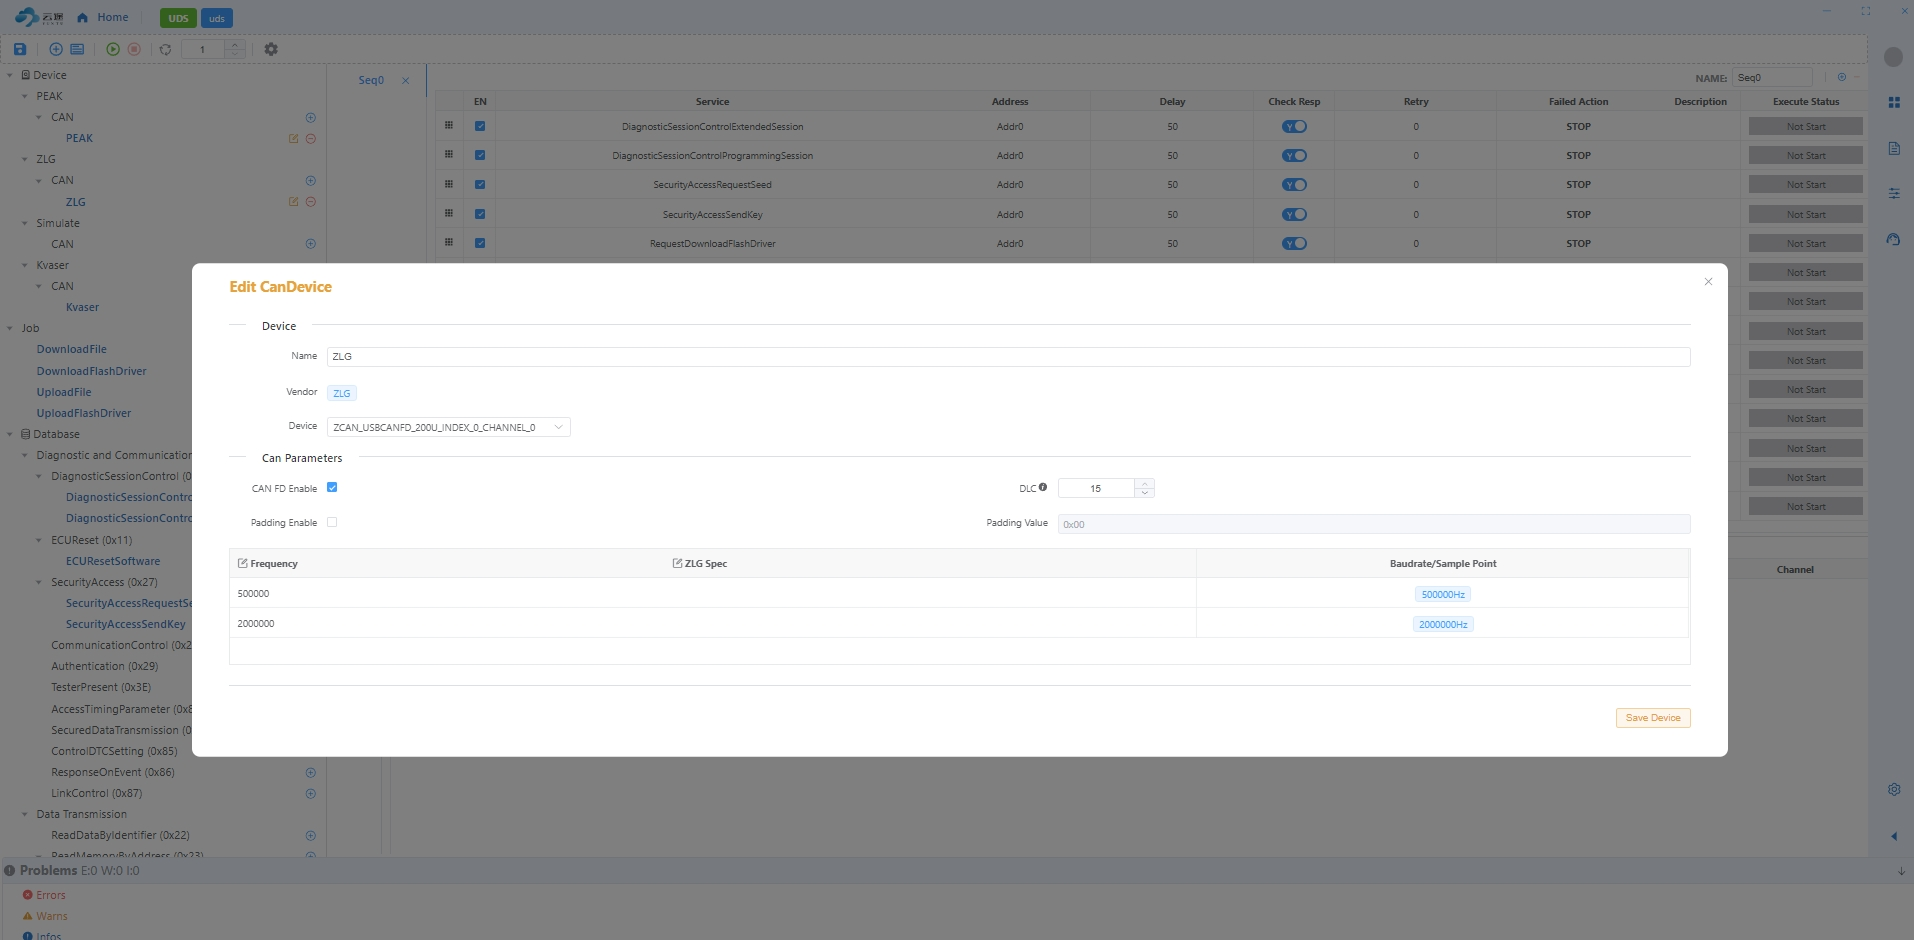Open settings via the toolbar gear icon
This screenshot has width=1914, height=940.
click(x=271, y=49)
